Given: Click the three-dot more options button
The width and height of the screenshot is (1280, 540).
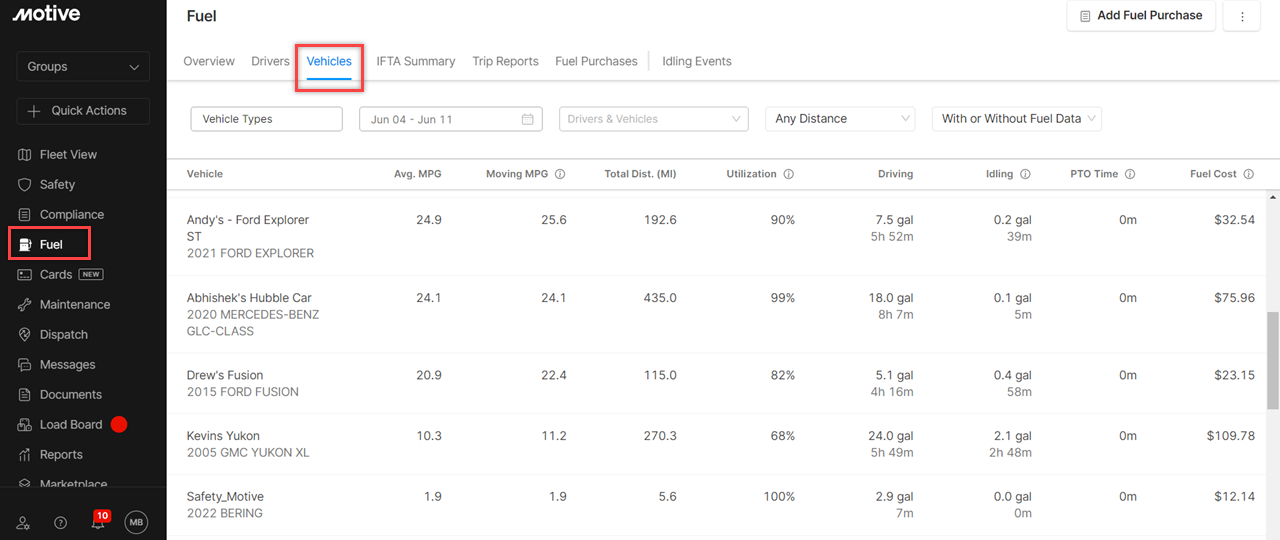Looking at the screenshot, I should click(1242, 16).
